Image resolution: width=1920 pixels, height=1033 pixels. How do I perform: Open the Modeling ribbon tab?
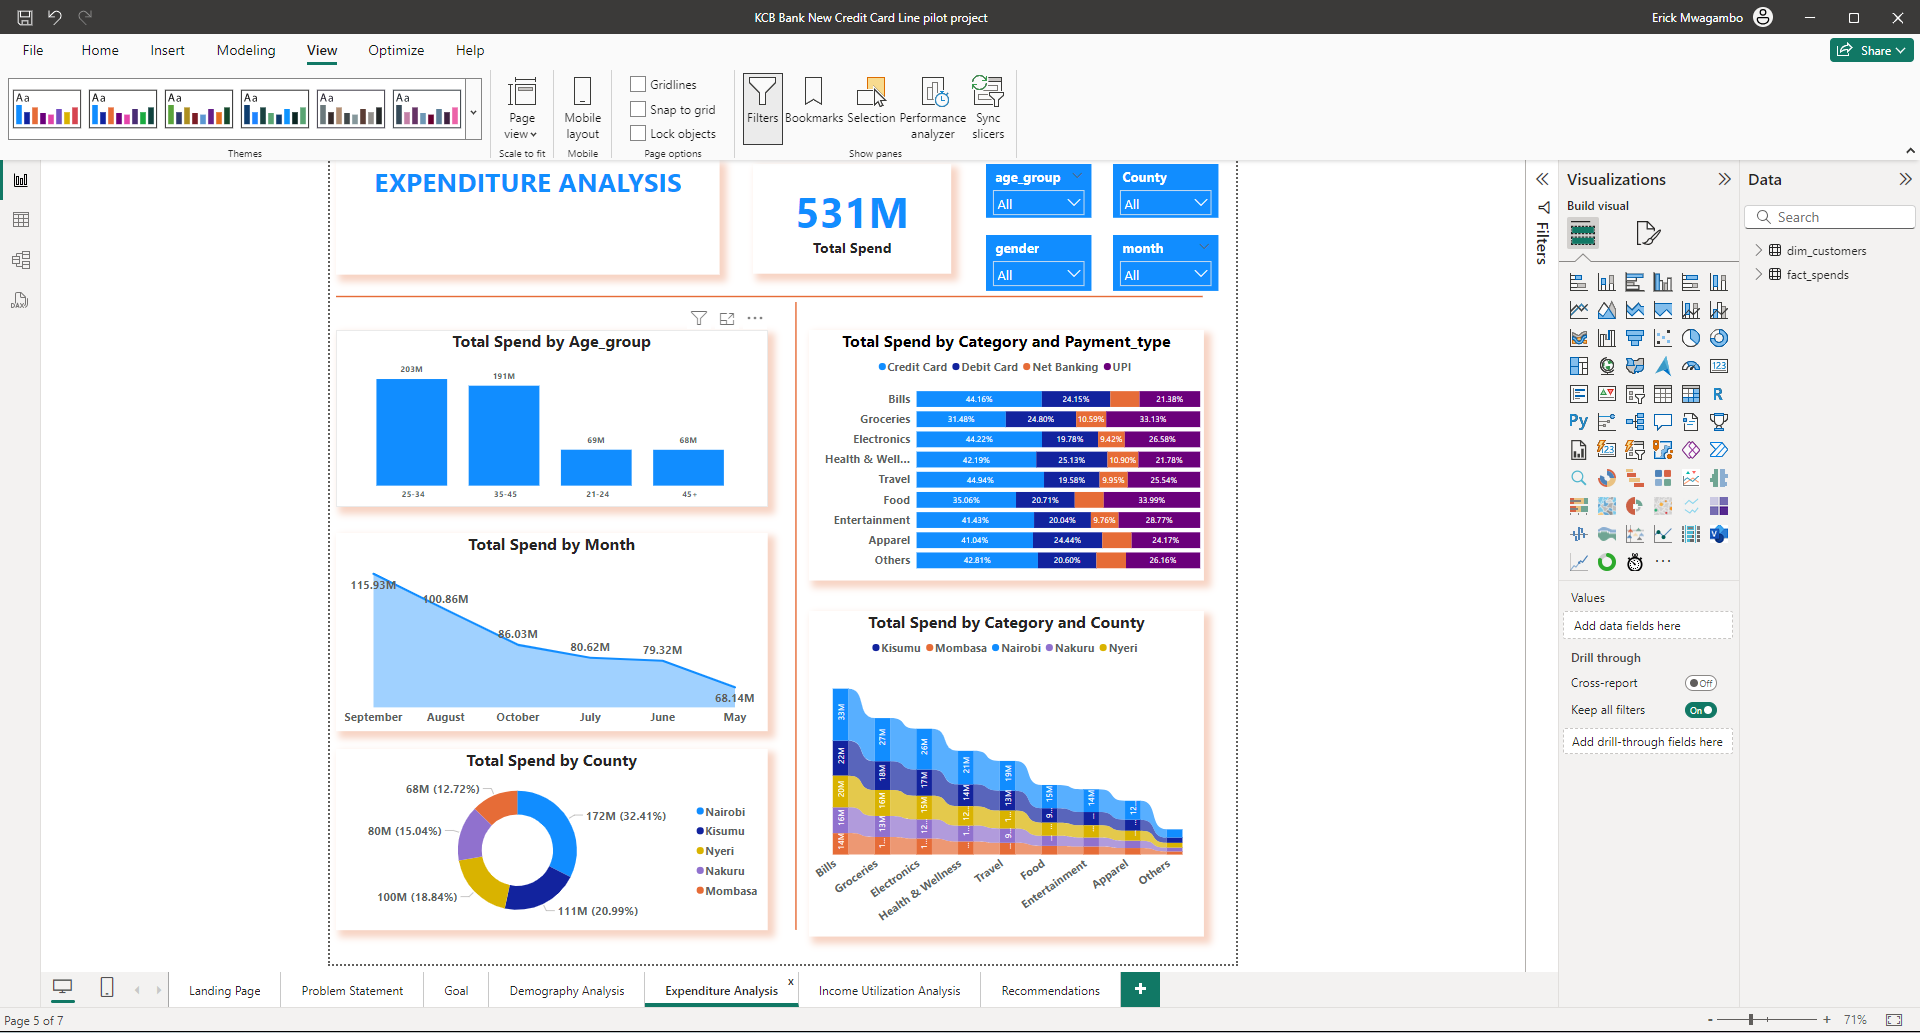coord(246,50)
